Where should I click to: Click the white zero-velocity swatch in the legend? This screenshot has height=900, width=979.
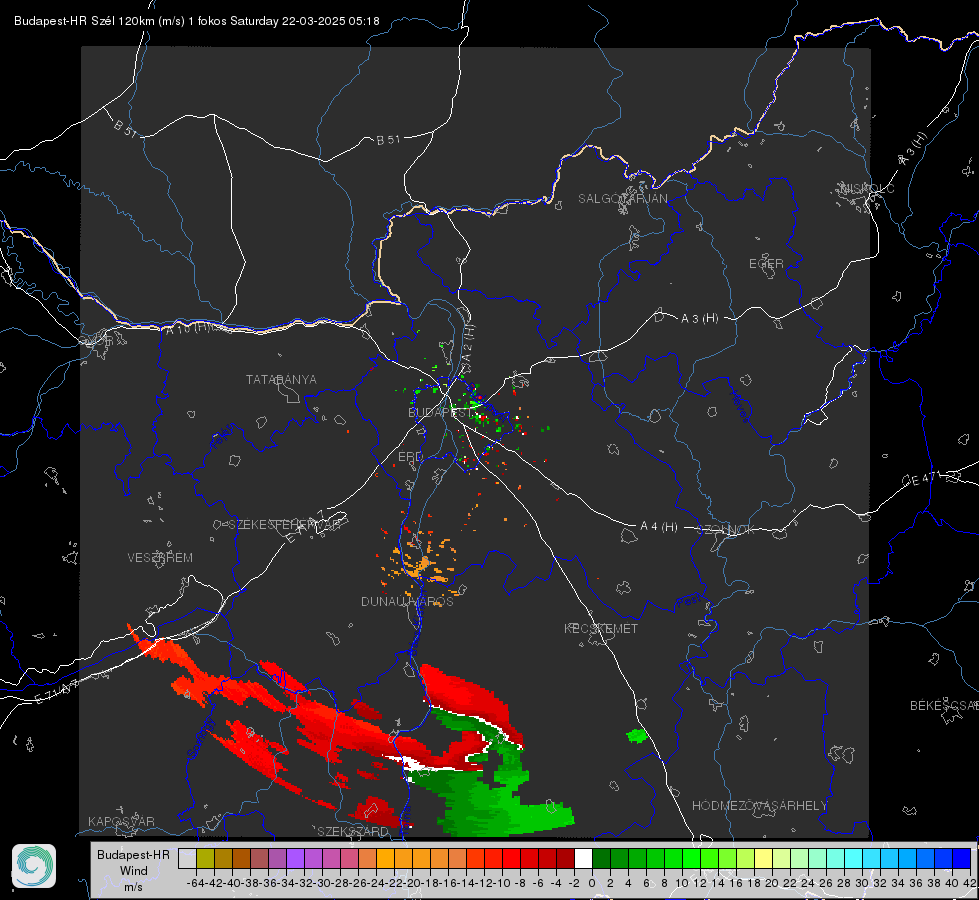coord(583,859)
